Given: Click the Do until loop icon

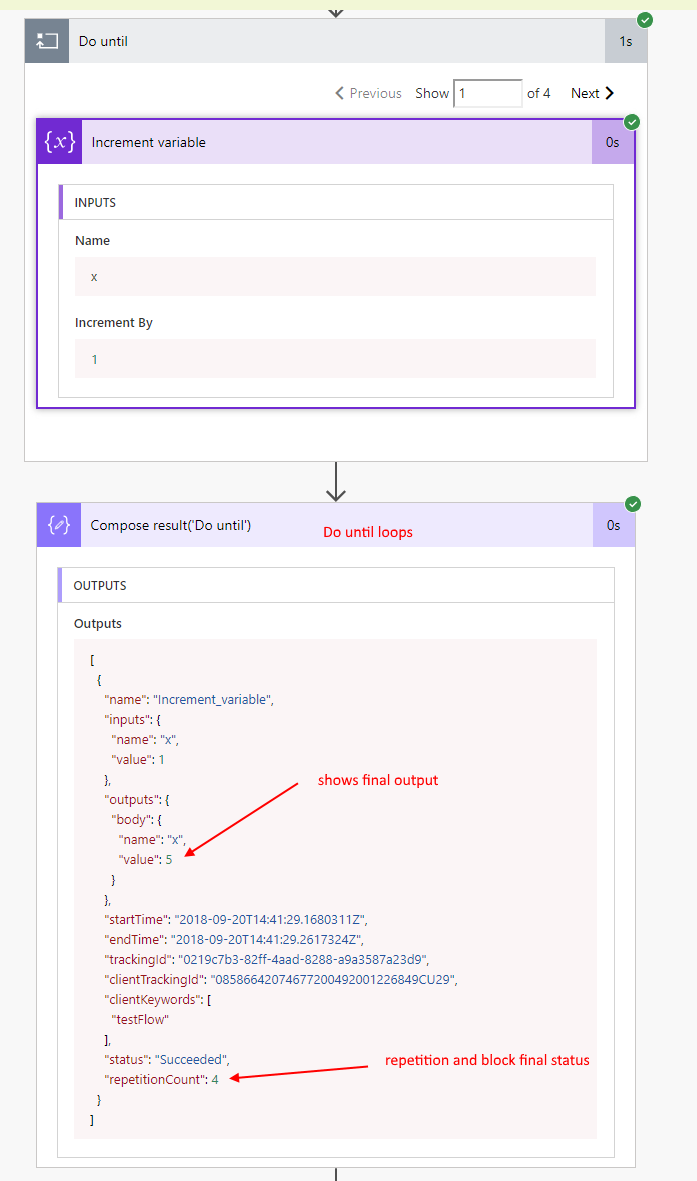Looking at the screenshot, I should [47, 41].
